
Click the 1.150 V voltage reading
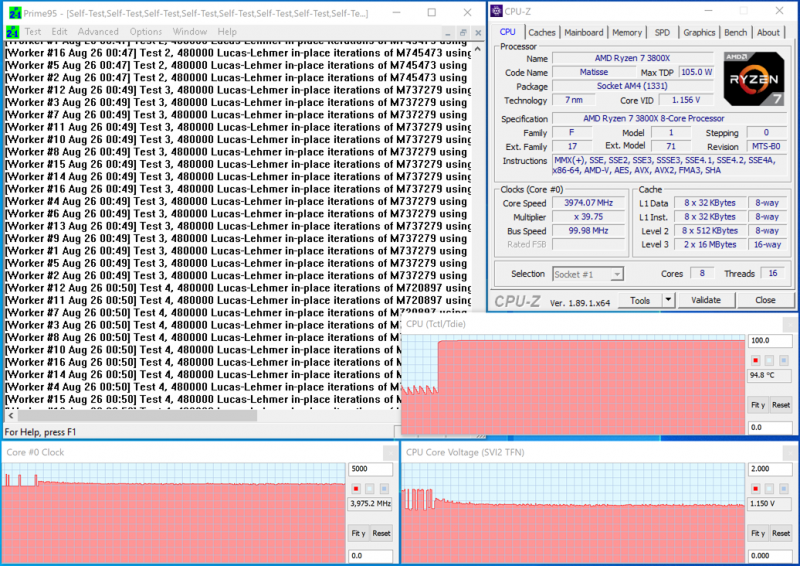[x=769, y=503]
